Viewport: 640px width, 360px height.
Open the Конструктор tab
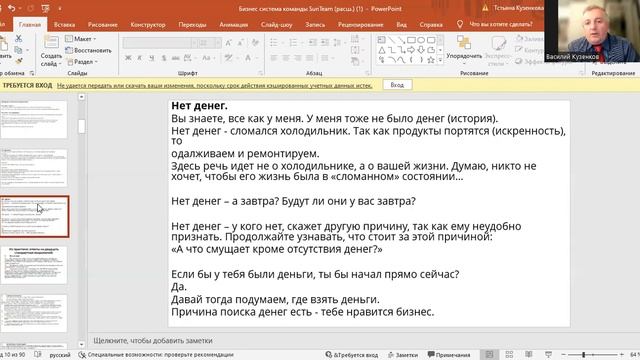click(148, 24)
